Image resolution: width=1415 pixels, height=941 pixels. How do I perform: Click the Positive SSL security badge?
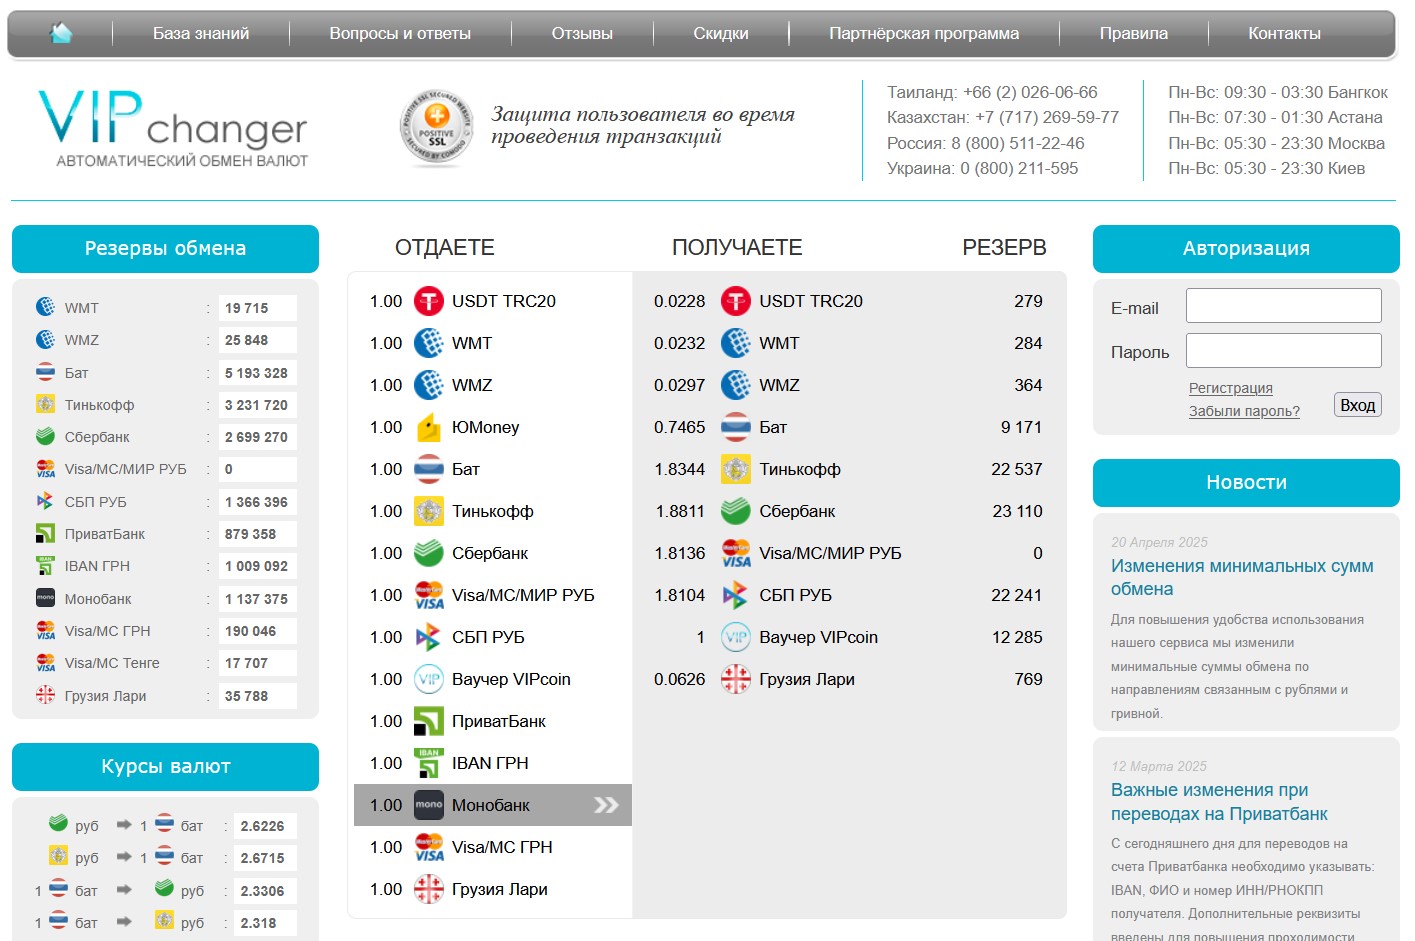coord(436,128)
